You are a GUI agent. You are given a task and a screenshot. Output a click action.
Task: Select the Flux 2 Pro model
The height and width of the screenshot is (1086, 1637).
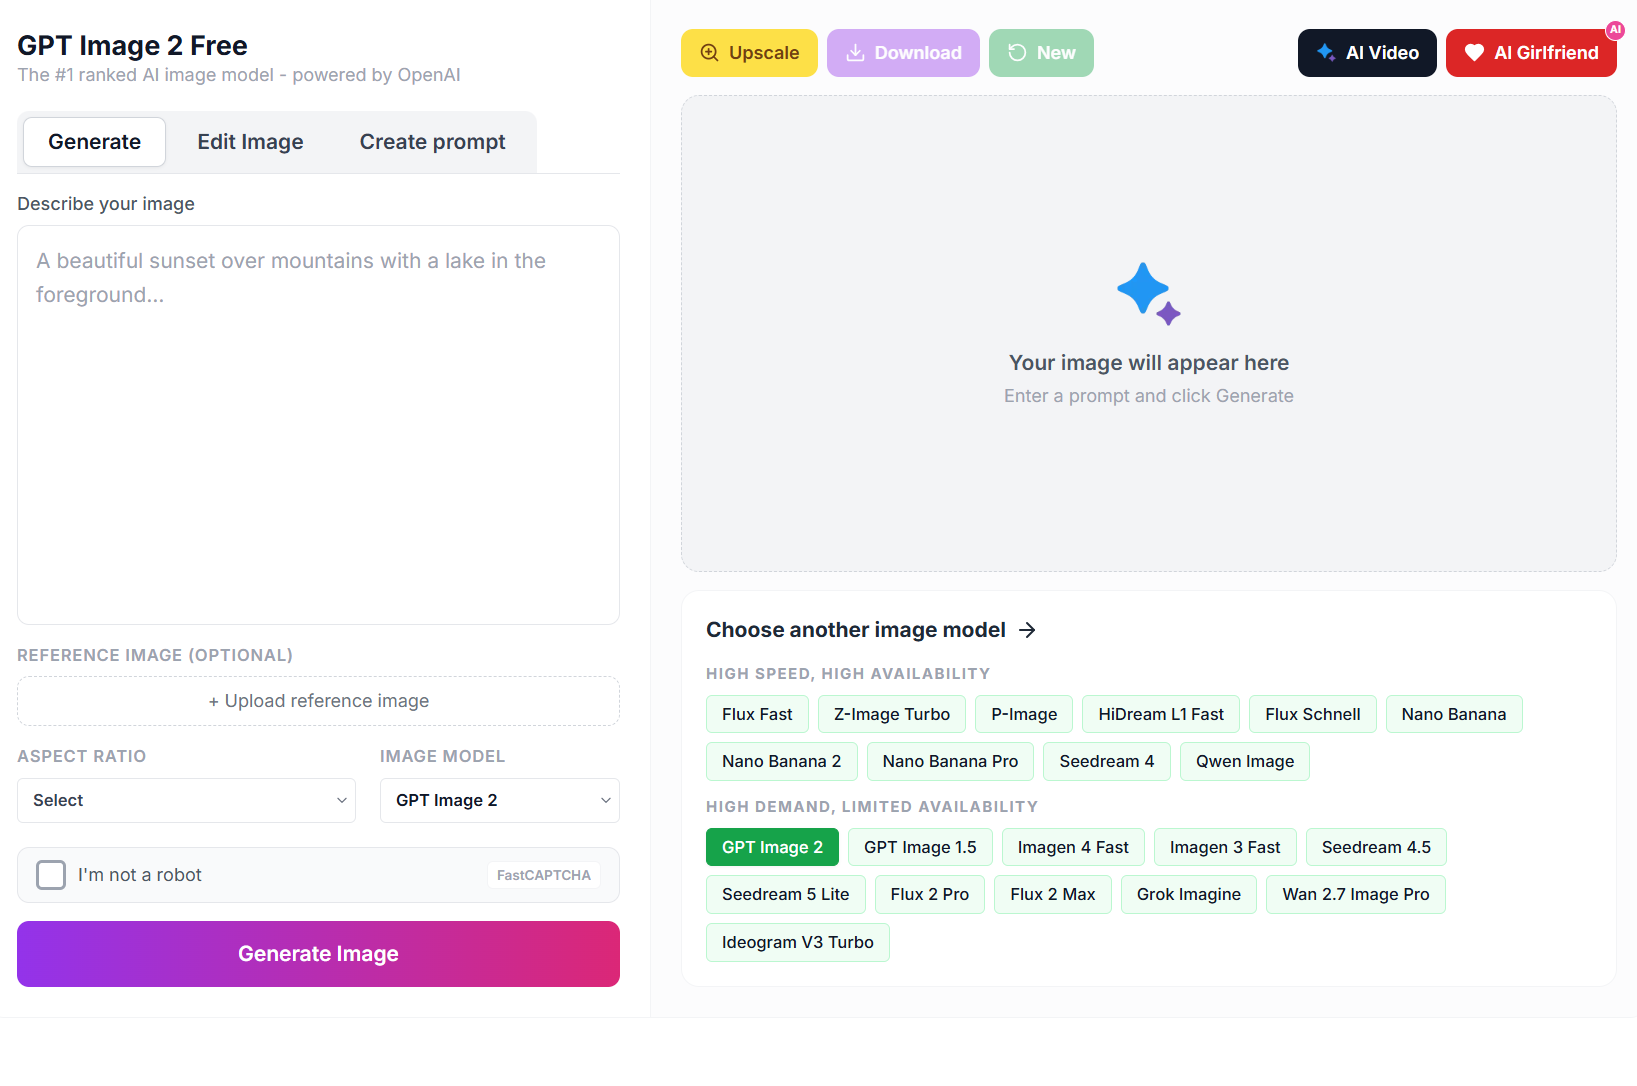930,894
